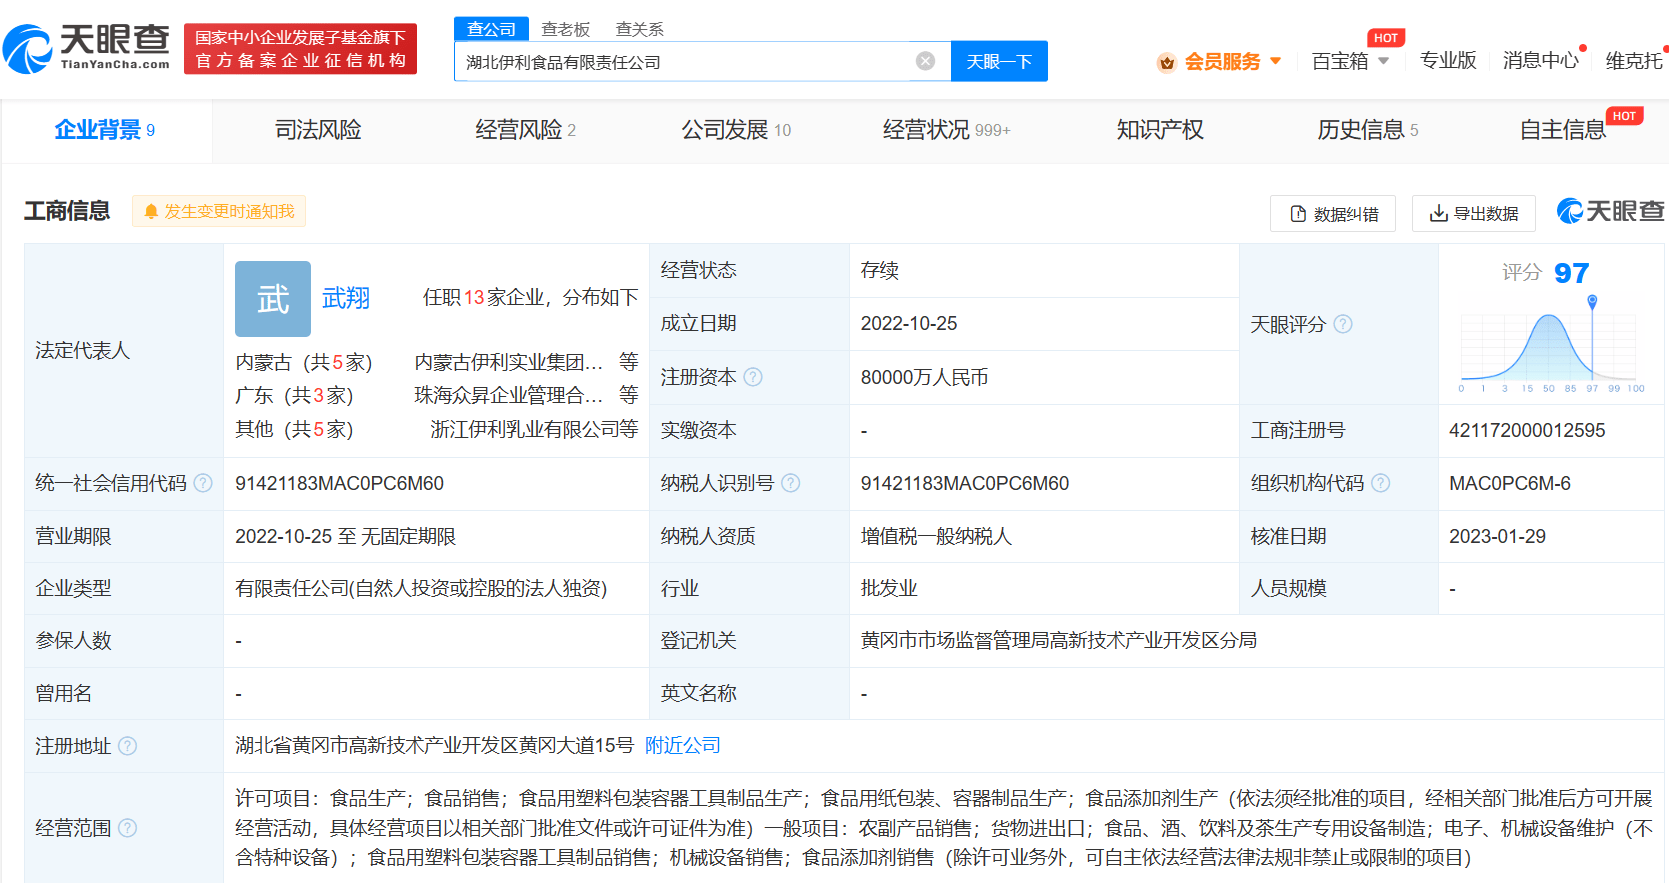Screen dimensions: 1669x883
Task: Switch to the 查老板 search tab
Action: [x=566, y=30]
